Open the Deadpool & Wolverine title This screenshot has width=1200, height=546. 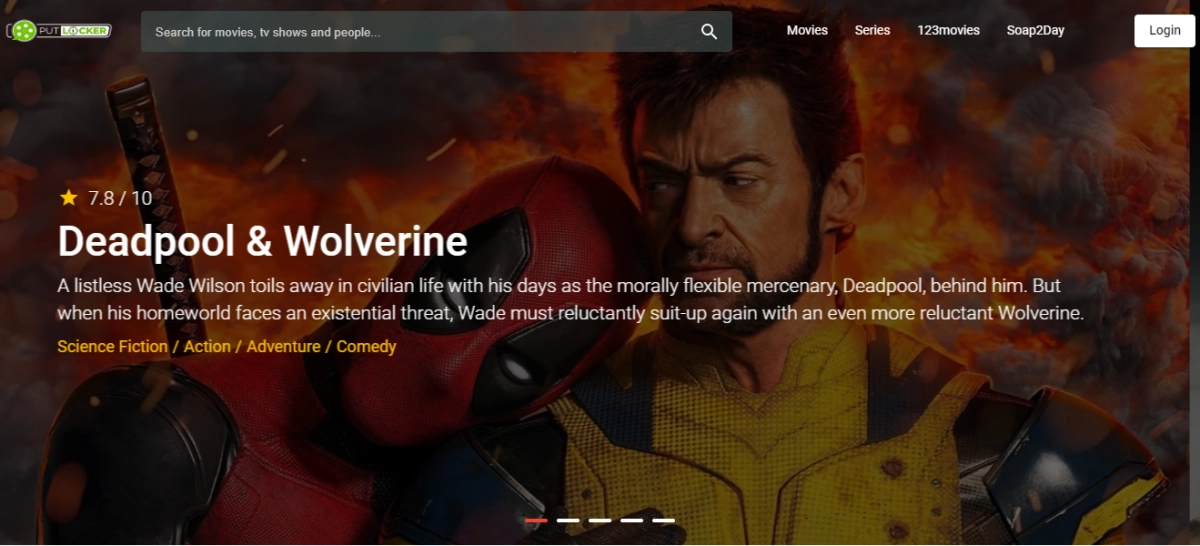click(263, 241)
